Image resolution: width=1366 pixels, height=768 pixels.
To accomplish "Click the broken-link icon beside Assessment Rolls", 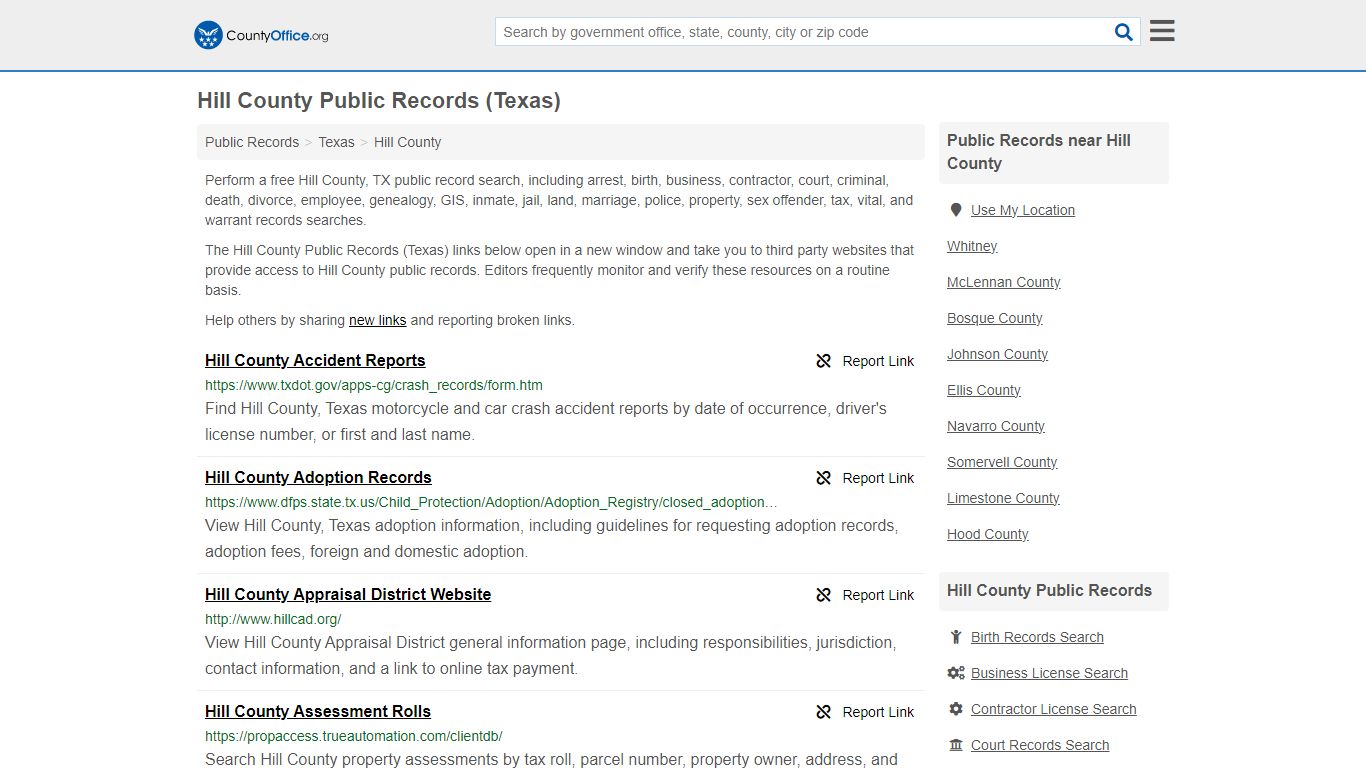I will pyautogui.click(x=824, y=712).
